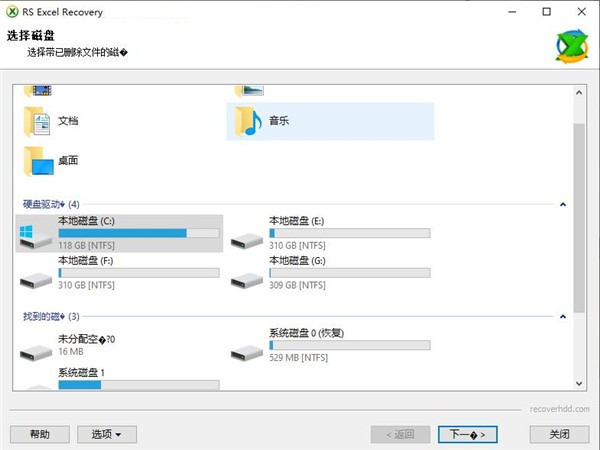Collapse the 找到的磁盘 (3) group
This screenshot has height=450, width=600.
click(563, 316)
